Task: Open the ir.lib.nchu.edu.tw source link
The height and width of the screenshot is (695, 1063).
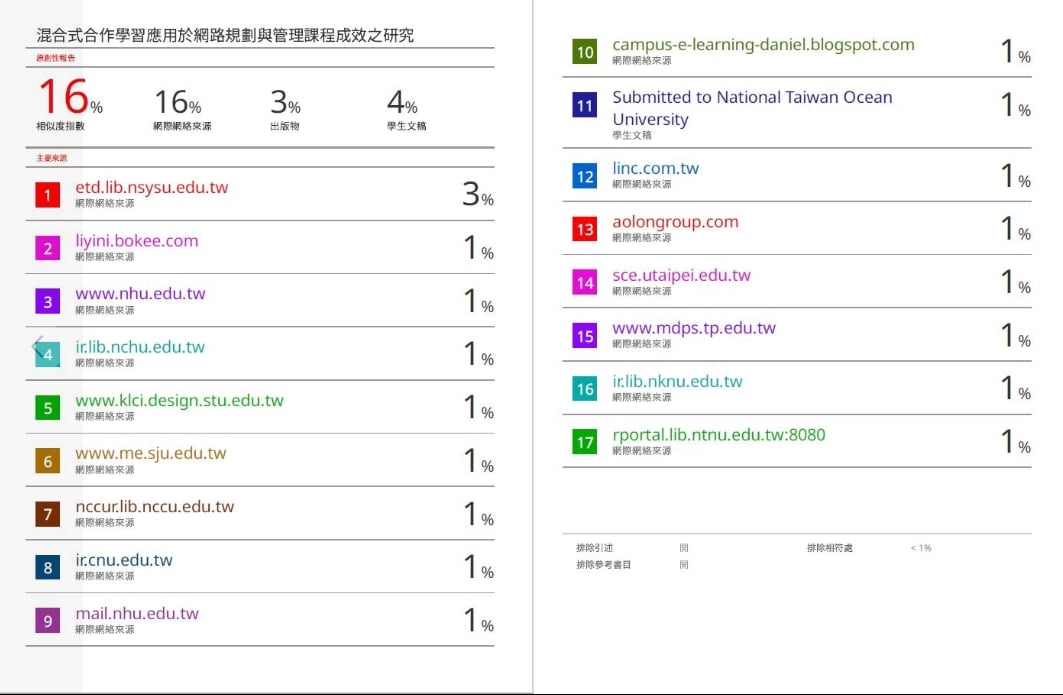Action: pyautogui.click(x=140, y=347)
